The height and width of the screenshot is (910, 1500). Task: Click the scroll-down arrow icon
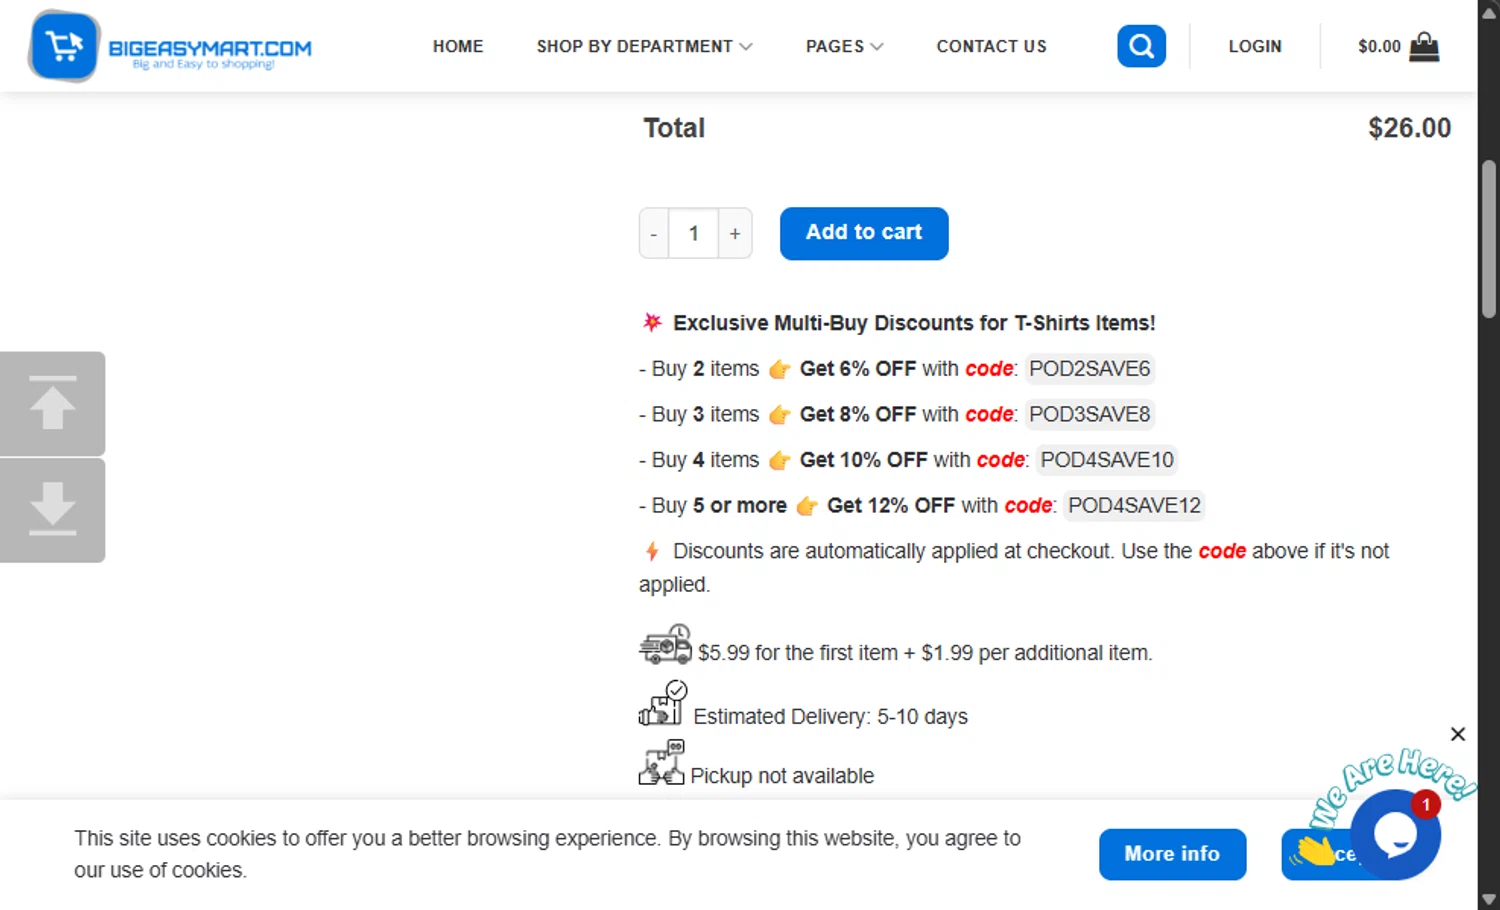point(52,510)
